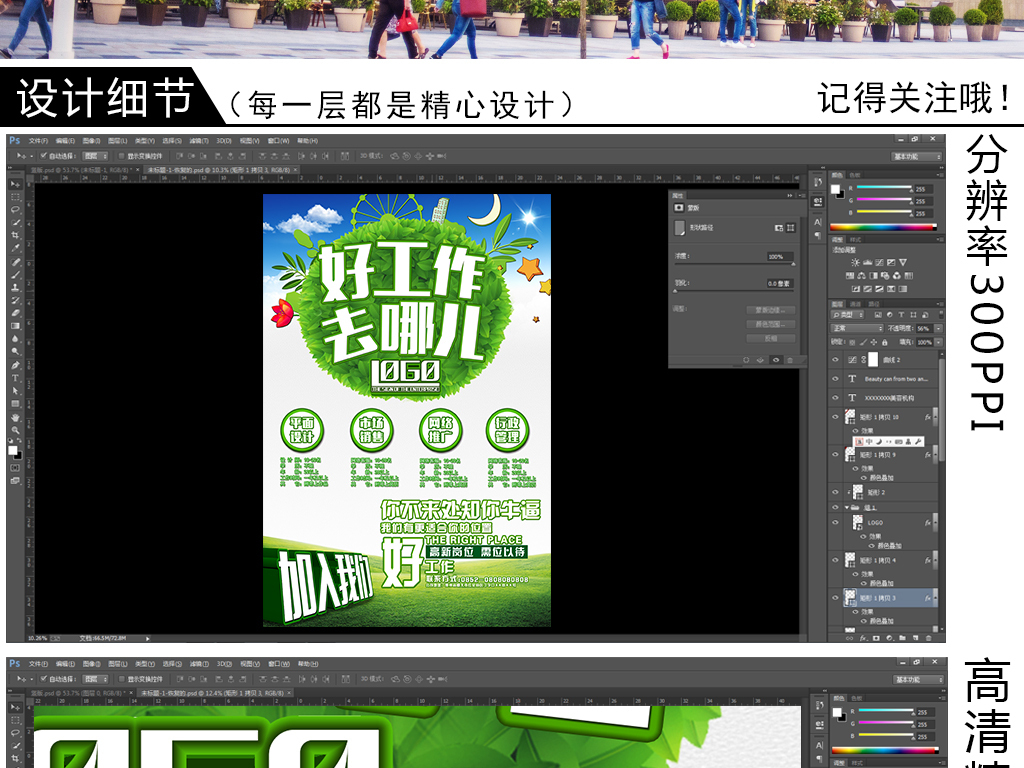This screenshot has width=1024, height=768.
Task: Add Brightness/Contrast adjustment from Adjustments panel
Action: (x=855, y=263)
